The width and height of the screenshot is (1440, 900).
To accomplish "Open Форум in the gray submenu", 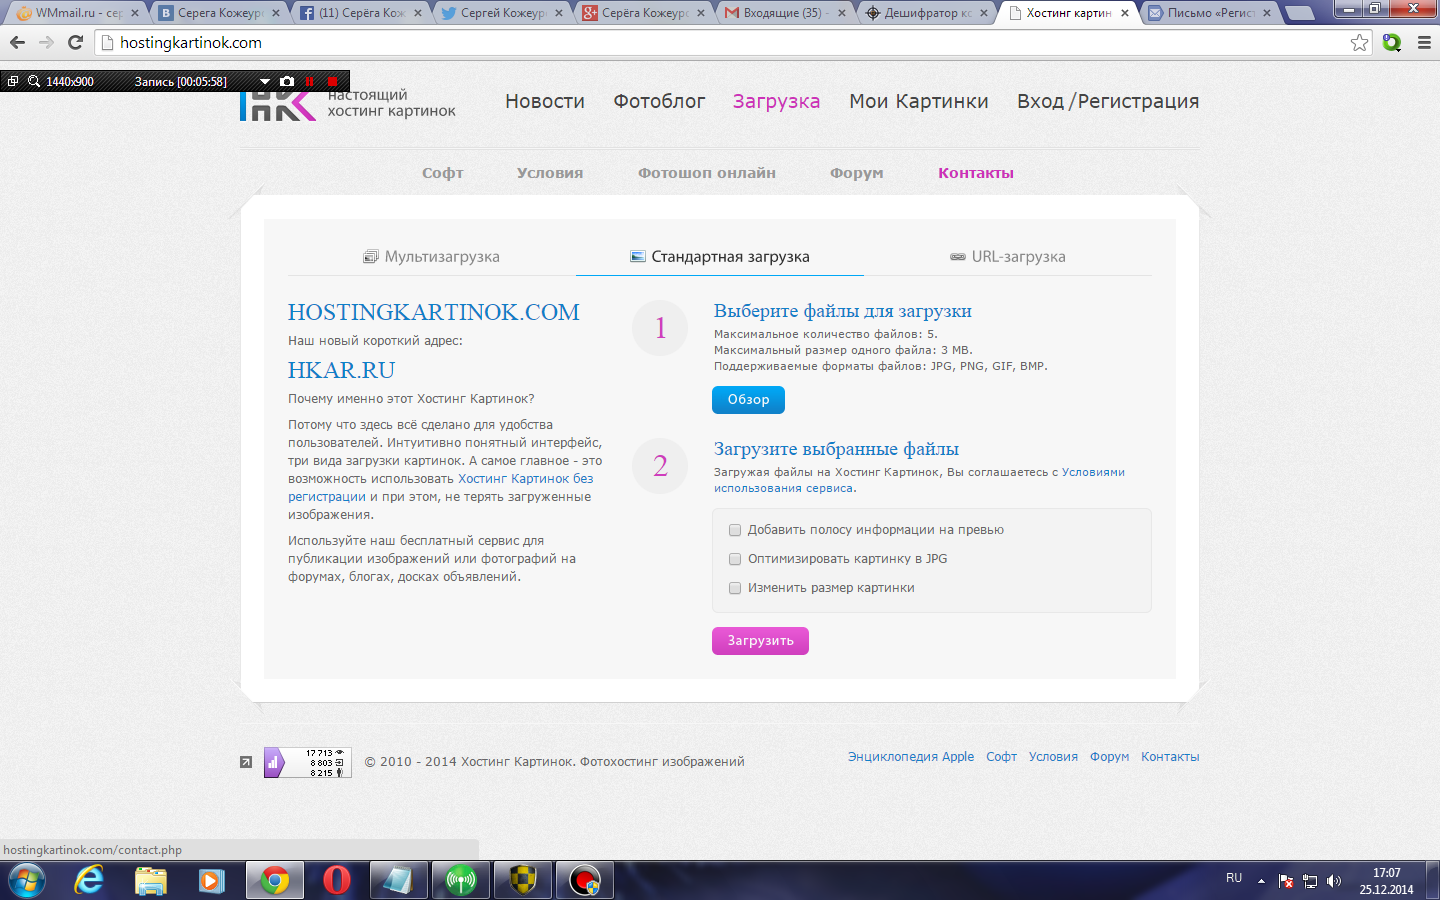I will tap(857, 173).
